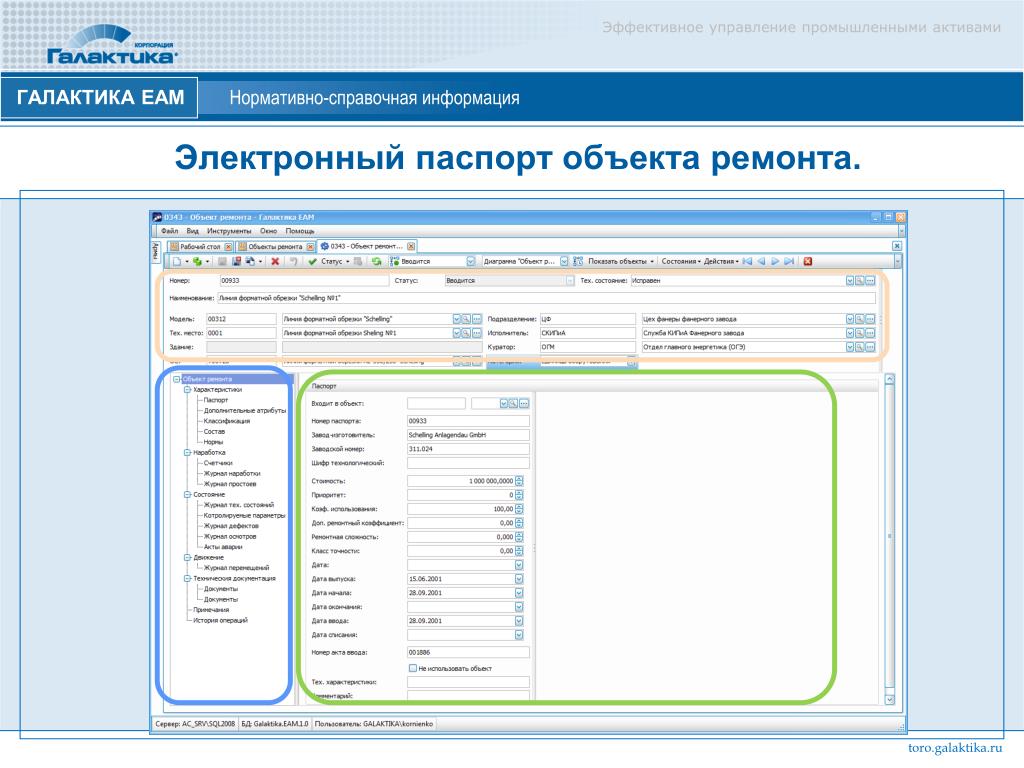The width and height of the screenshot is (1024, 768).
Task: Open the Файл menu
Action: [x=169, y=231]
